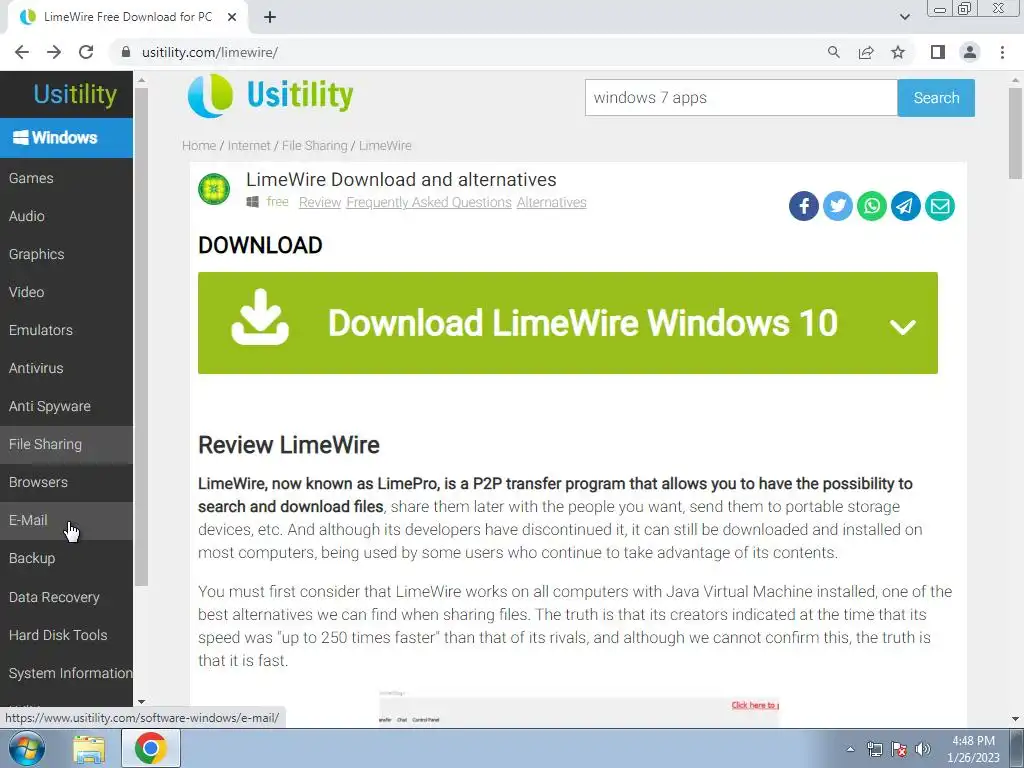Open Chrome share this page icon
This screenshot has width=1024, height=768.
click(866, 52)
